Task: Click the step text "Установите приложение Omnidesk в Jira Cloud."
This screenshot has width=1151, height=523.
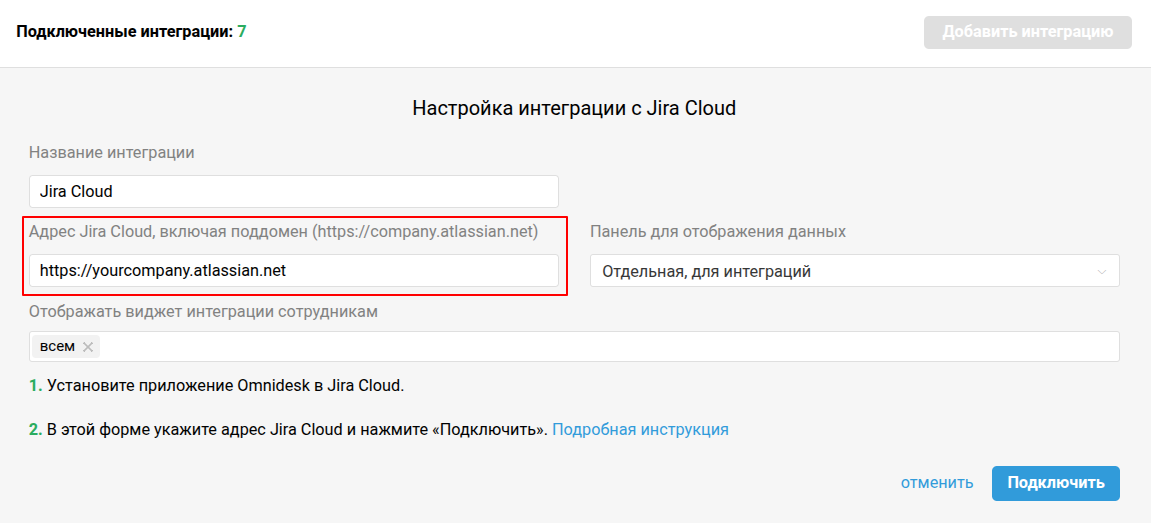Action: [226, 386]
